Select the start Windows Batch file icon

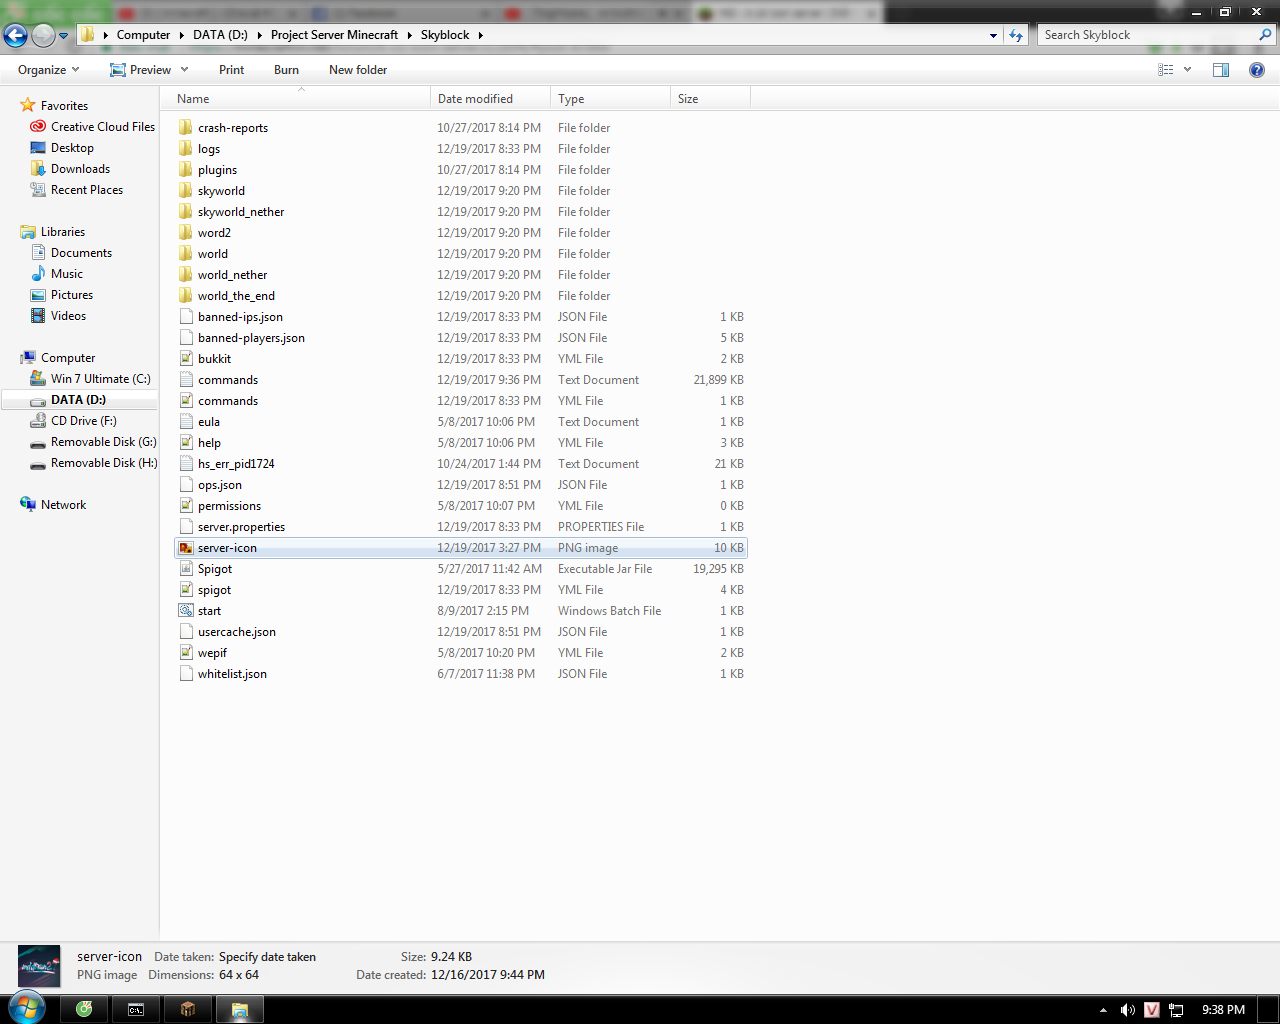pyautogui.click(x=186, y=611)
